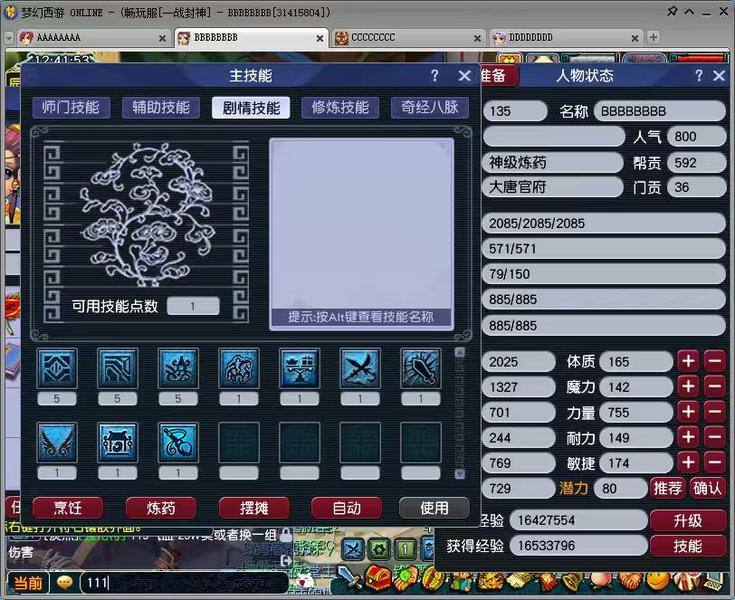This screenshot has width=735, height=600.
Task: Increase 体质 with the plus button
Action: (688, 361)
